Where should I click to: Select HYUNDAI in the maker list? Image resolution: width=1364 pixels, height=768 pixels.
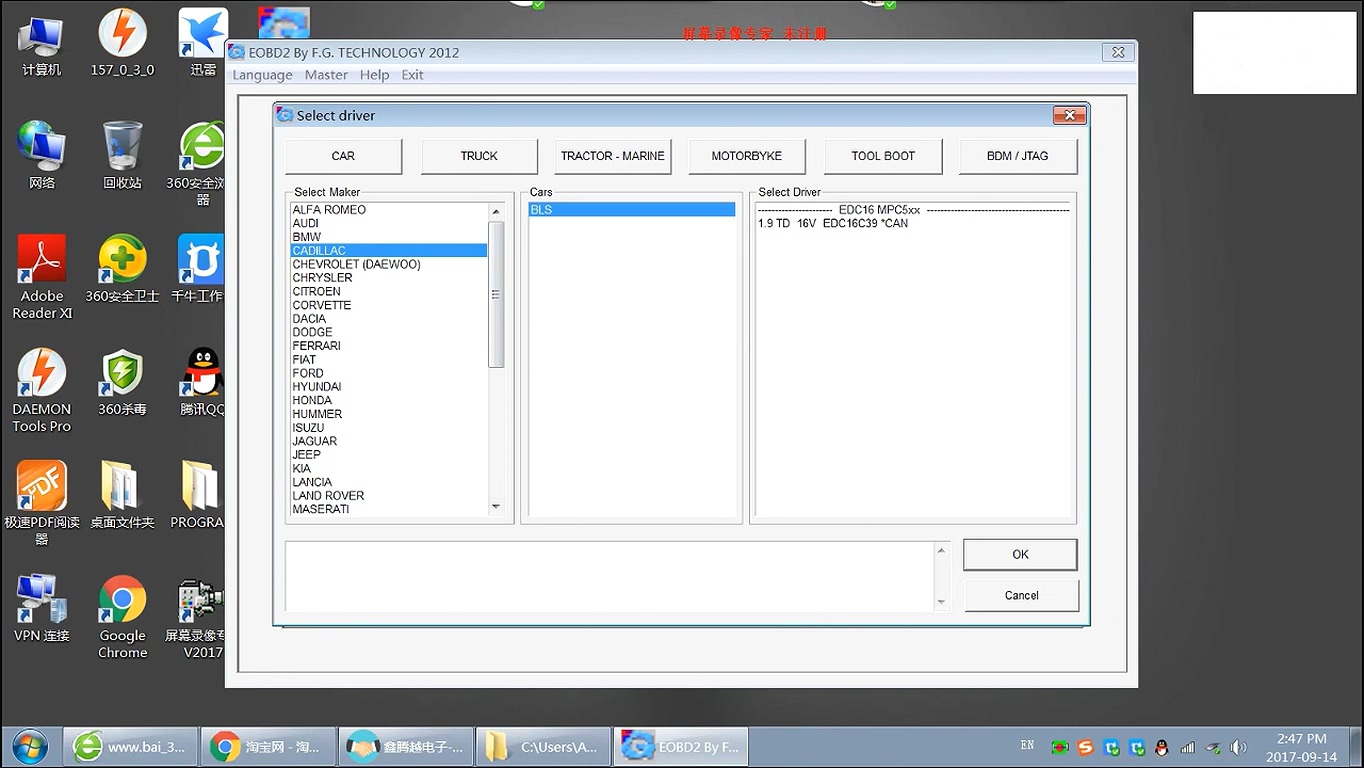pyautogui.click(x=389, y=387)
